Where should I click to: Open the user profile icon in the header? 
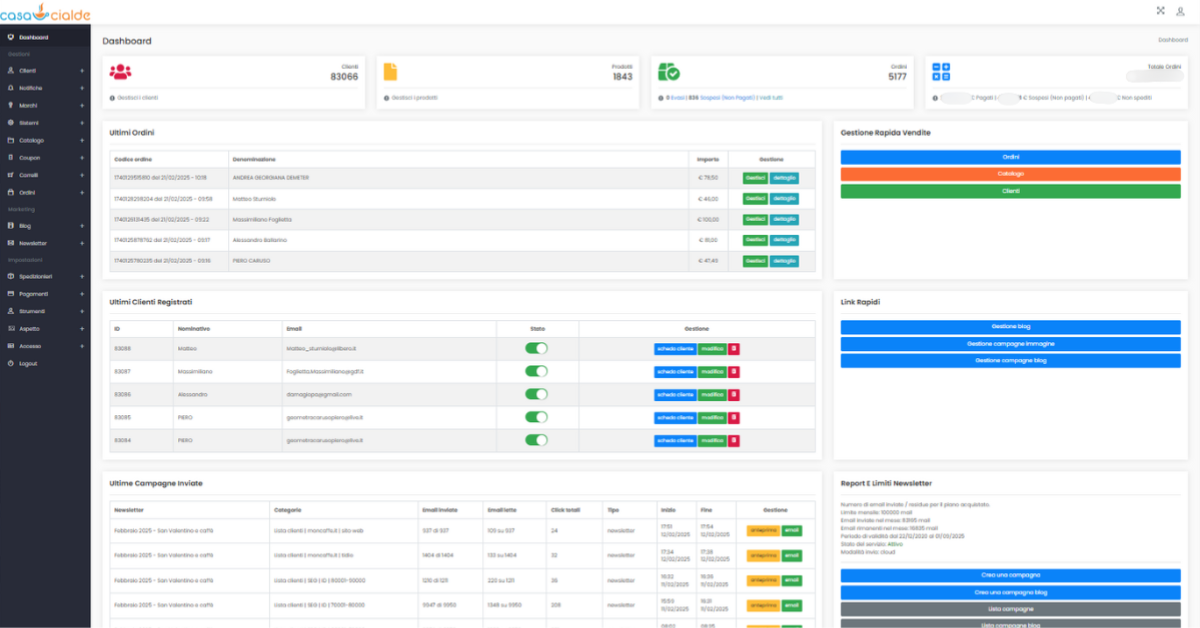(1180, 11)
